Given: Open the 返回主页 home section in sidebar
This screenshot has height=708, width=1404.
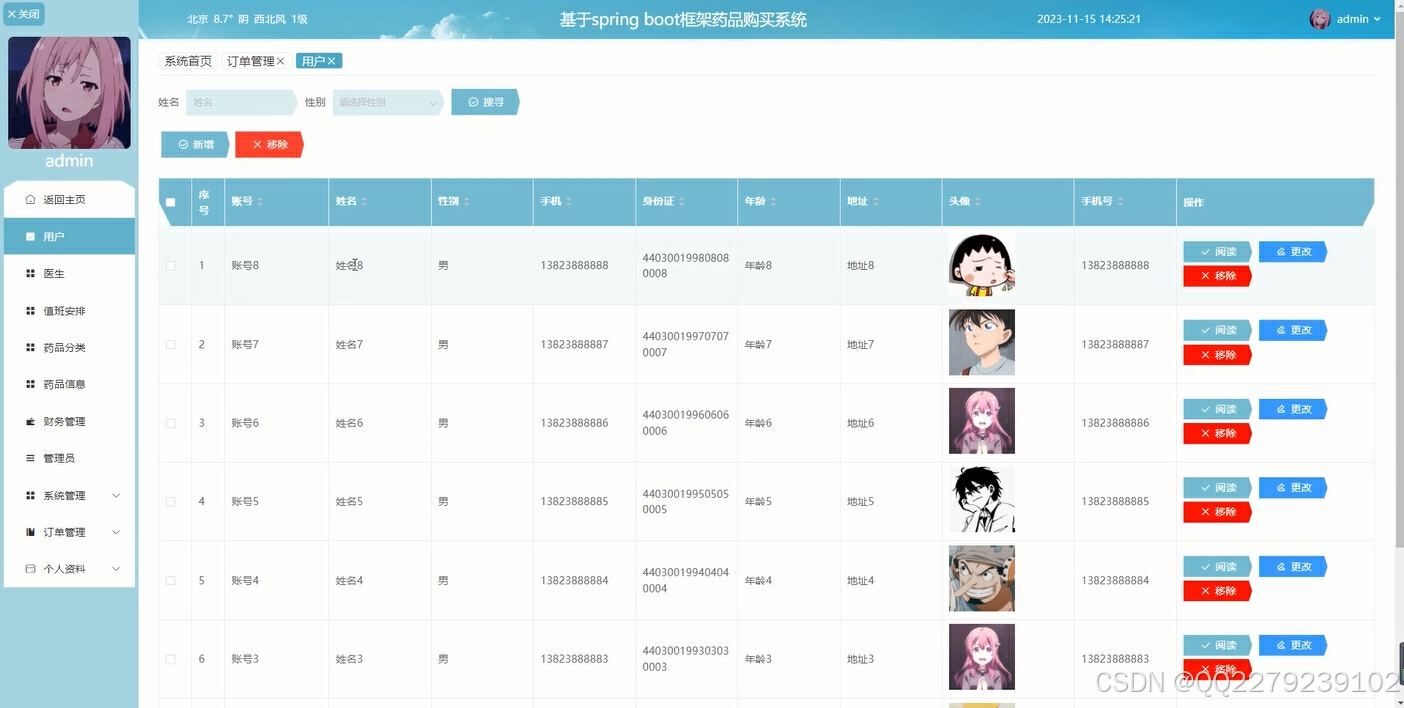Looking at the screenshot, I should pyautogui.click(x=68, y=198).
